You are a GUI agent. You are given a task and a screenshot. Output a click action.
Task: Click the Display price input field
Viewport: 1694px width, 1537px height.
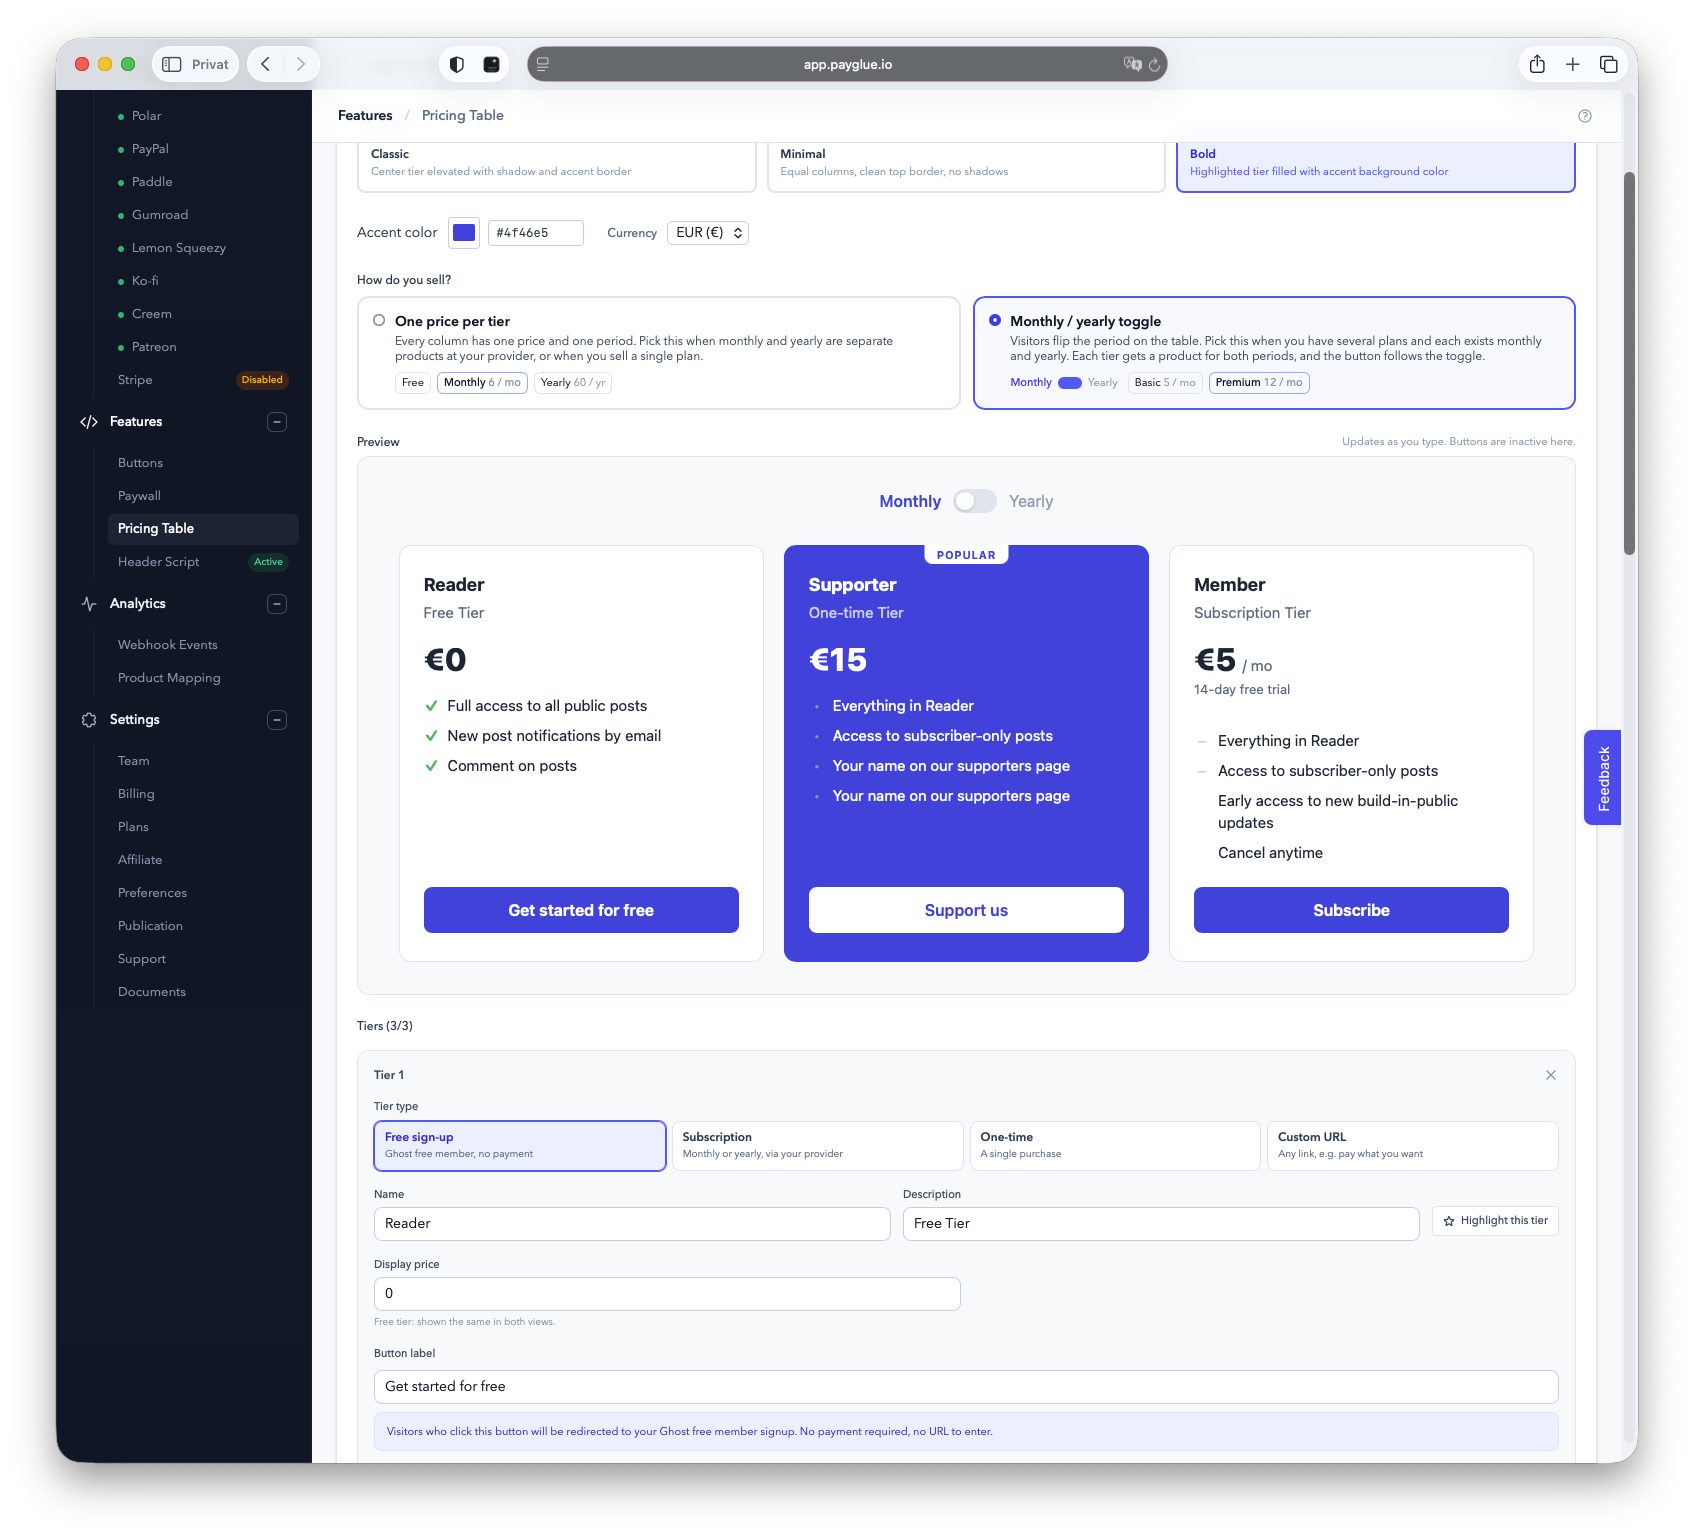click(667, 1294)
